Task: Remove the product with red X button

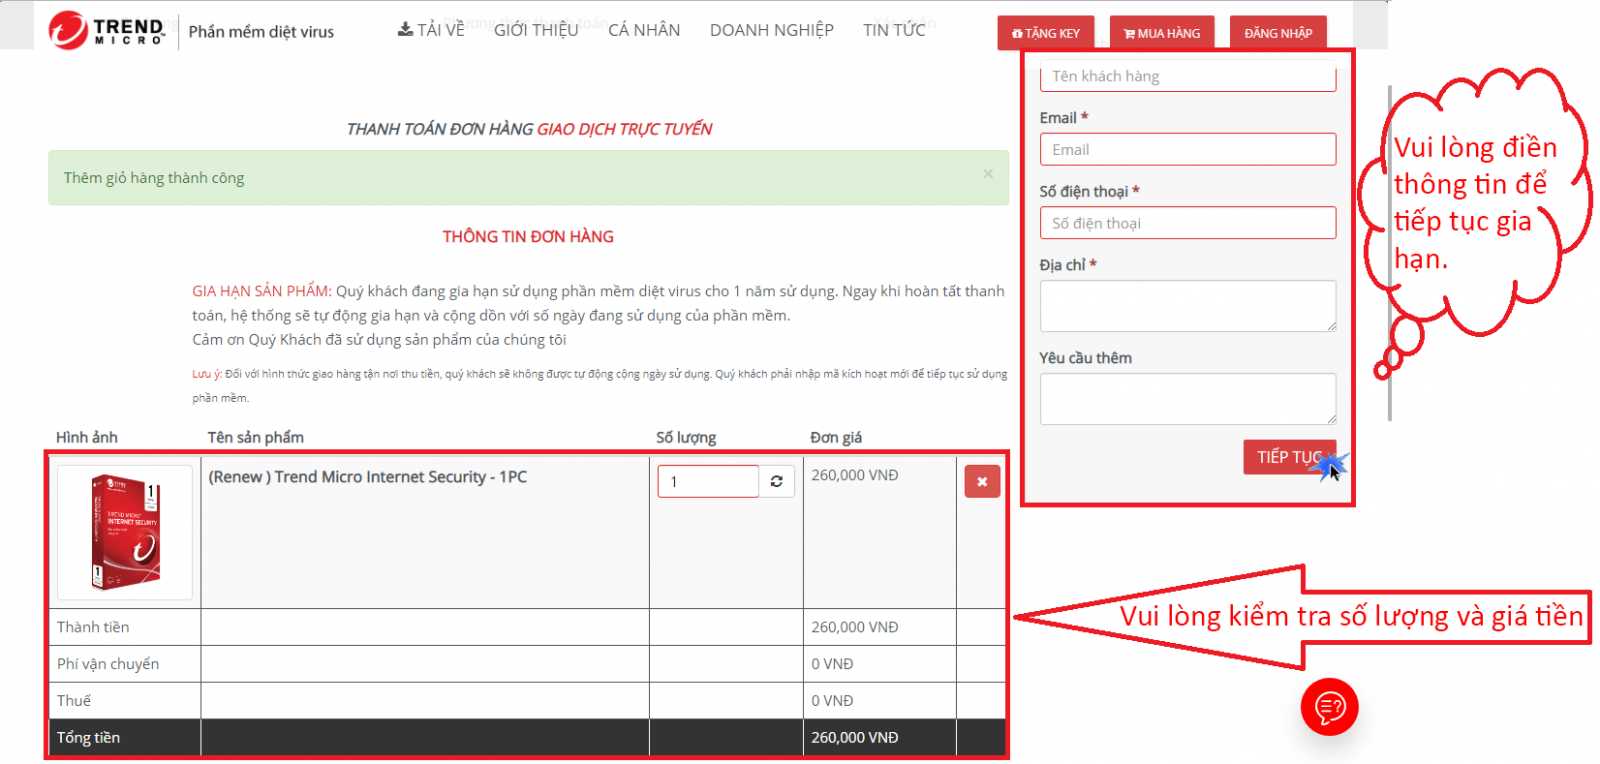Action: click(982, 482)
